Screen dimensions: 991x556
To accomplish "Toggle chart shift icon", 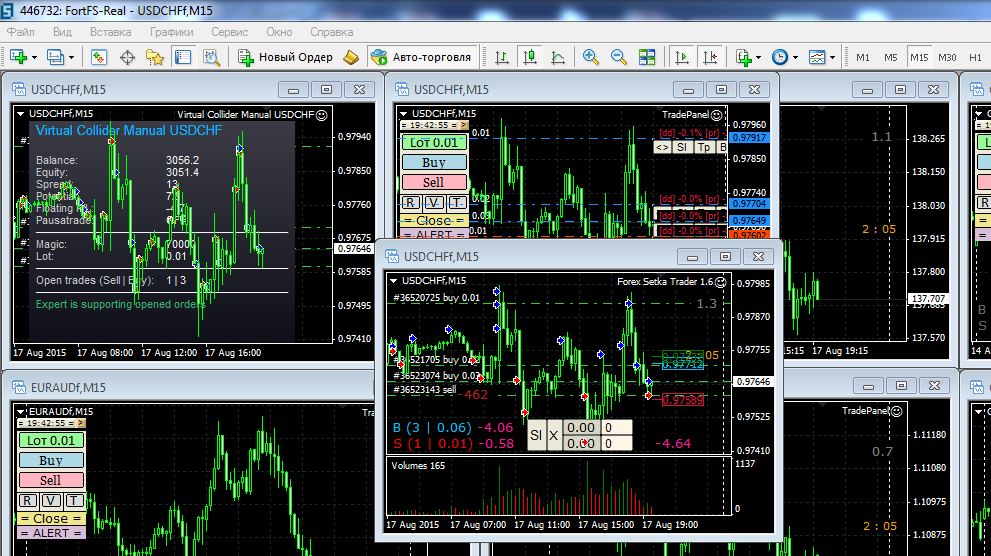I will pyautogui.click(x=710, y=57).
